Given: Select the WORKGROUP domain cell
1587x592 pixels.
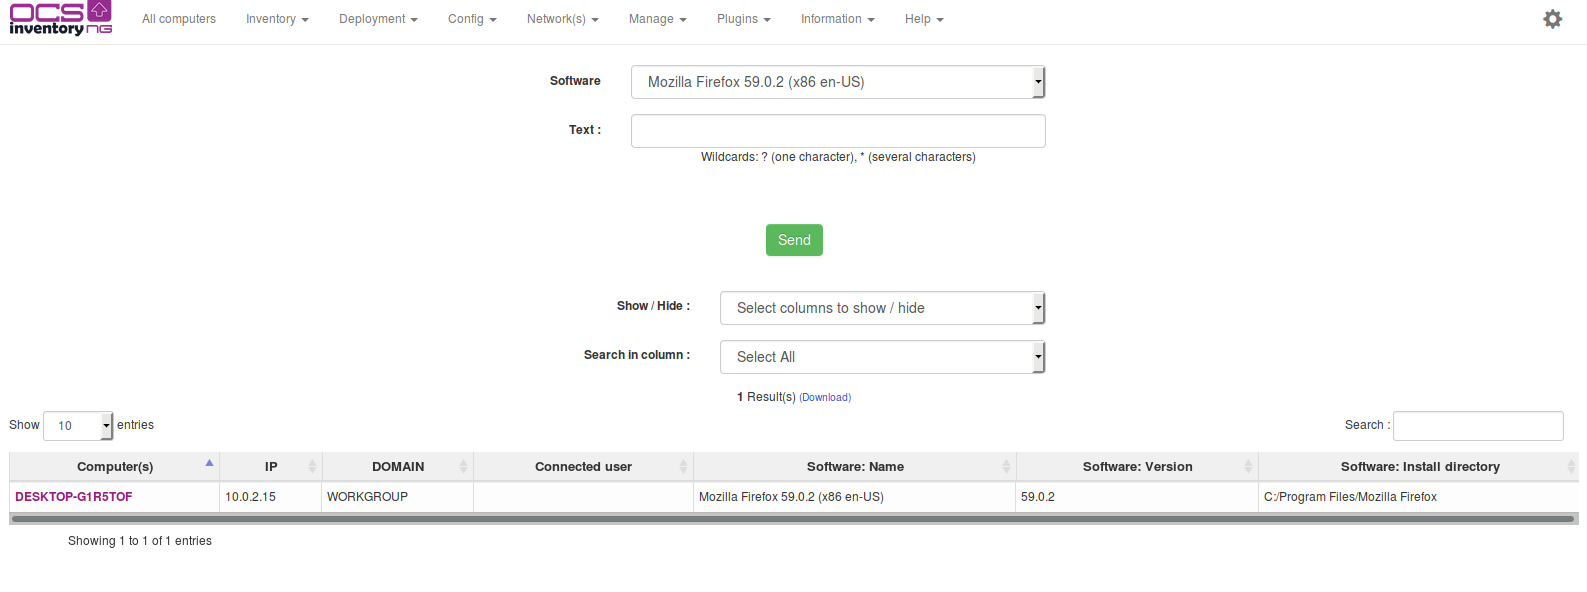Looking at the screenshot, I should pyautogui.click(x=397, y=497).
